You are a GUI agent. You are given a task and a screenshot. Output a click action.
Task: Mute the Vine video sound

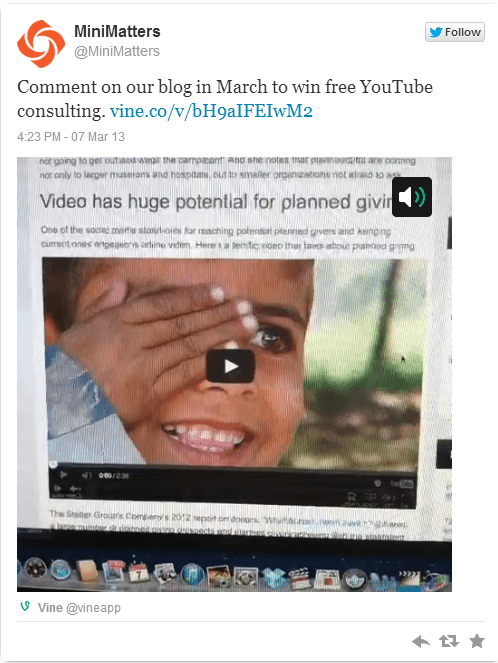point(412,197)
